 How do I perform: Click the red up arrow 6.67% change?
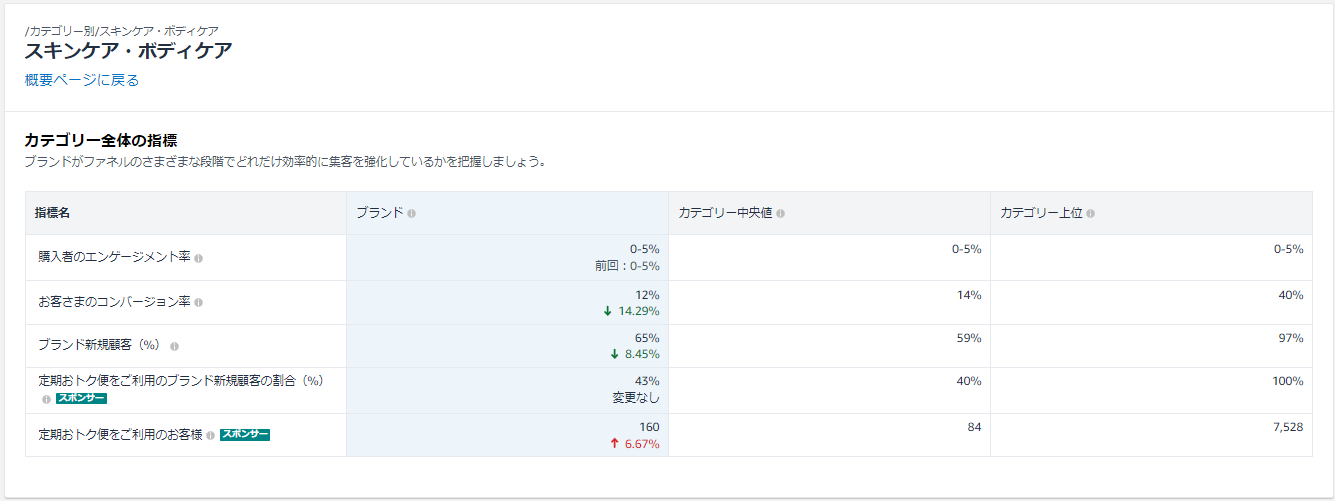pos(635,443)
